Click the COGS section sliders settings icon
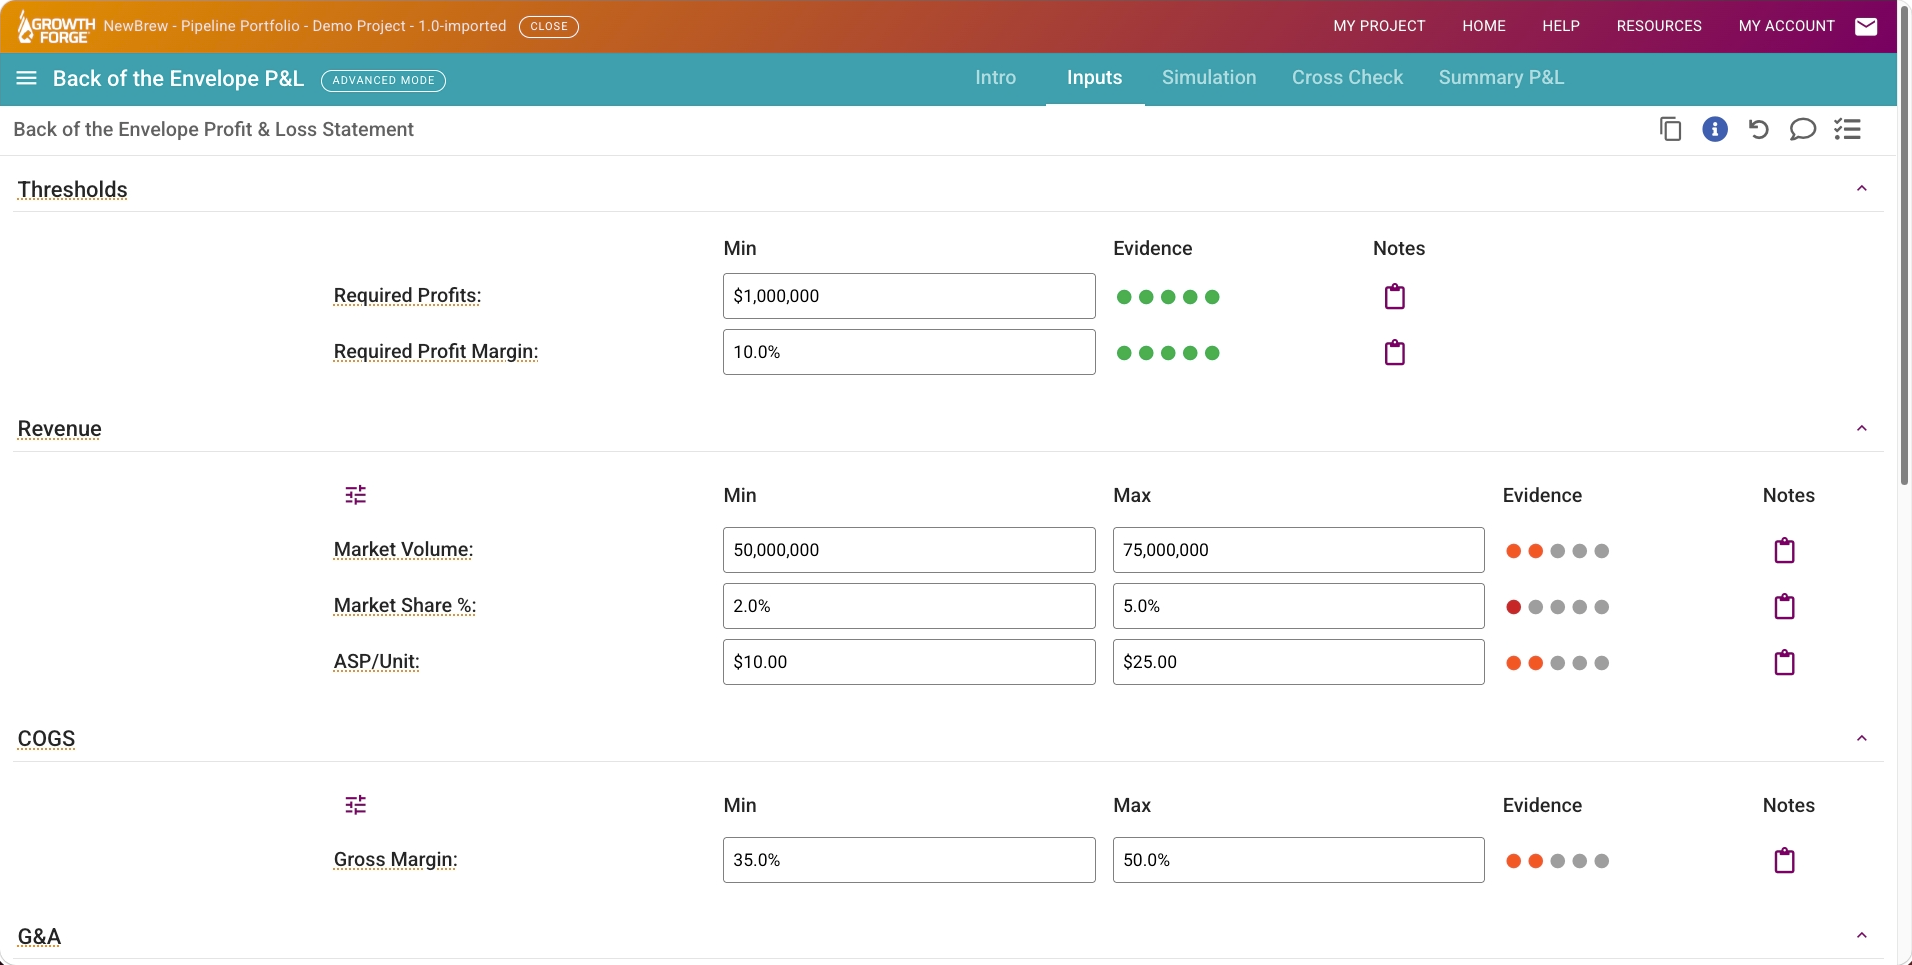 (x=356, y=805)
